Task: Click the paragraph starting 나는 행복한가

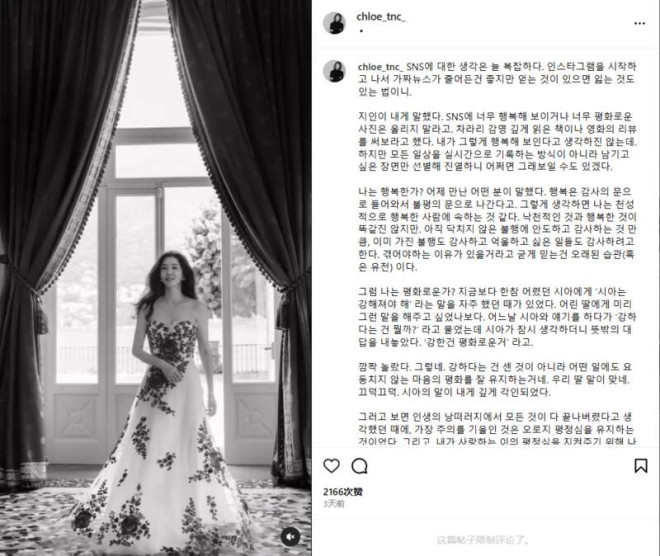Action: click(x=497, y=229)
